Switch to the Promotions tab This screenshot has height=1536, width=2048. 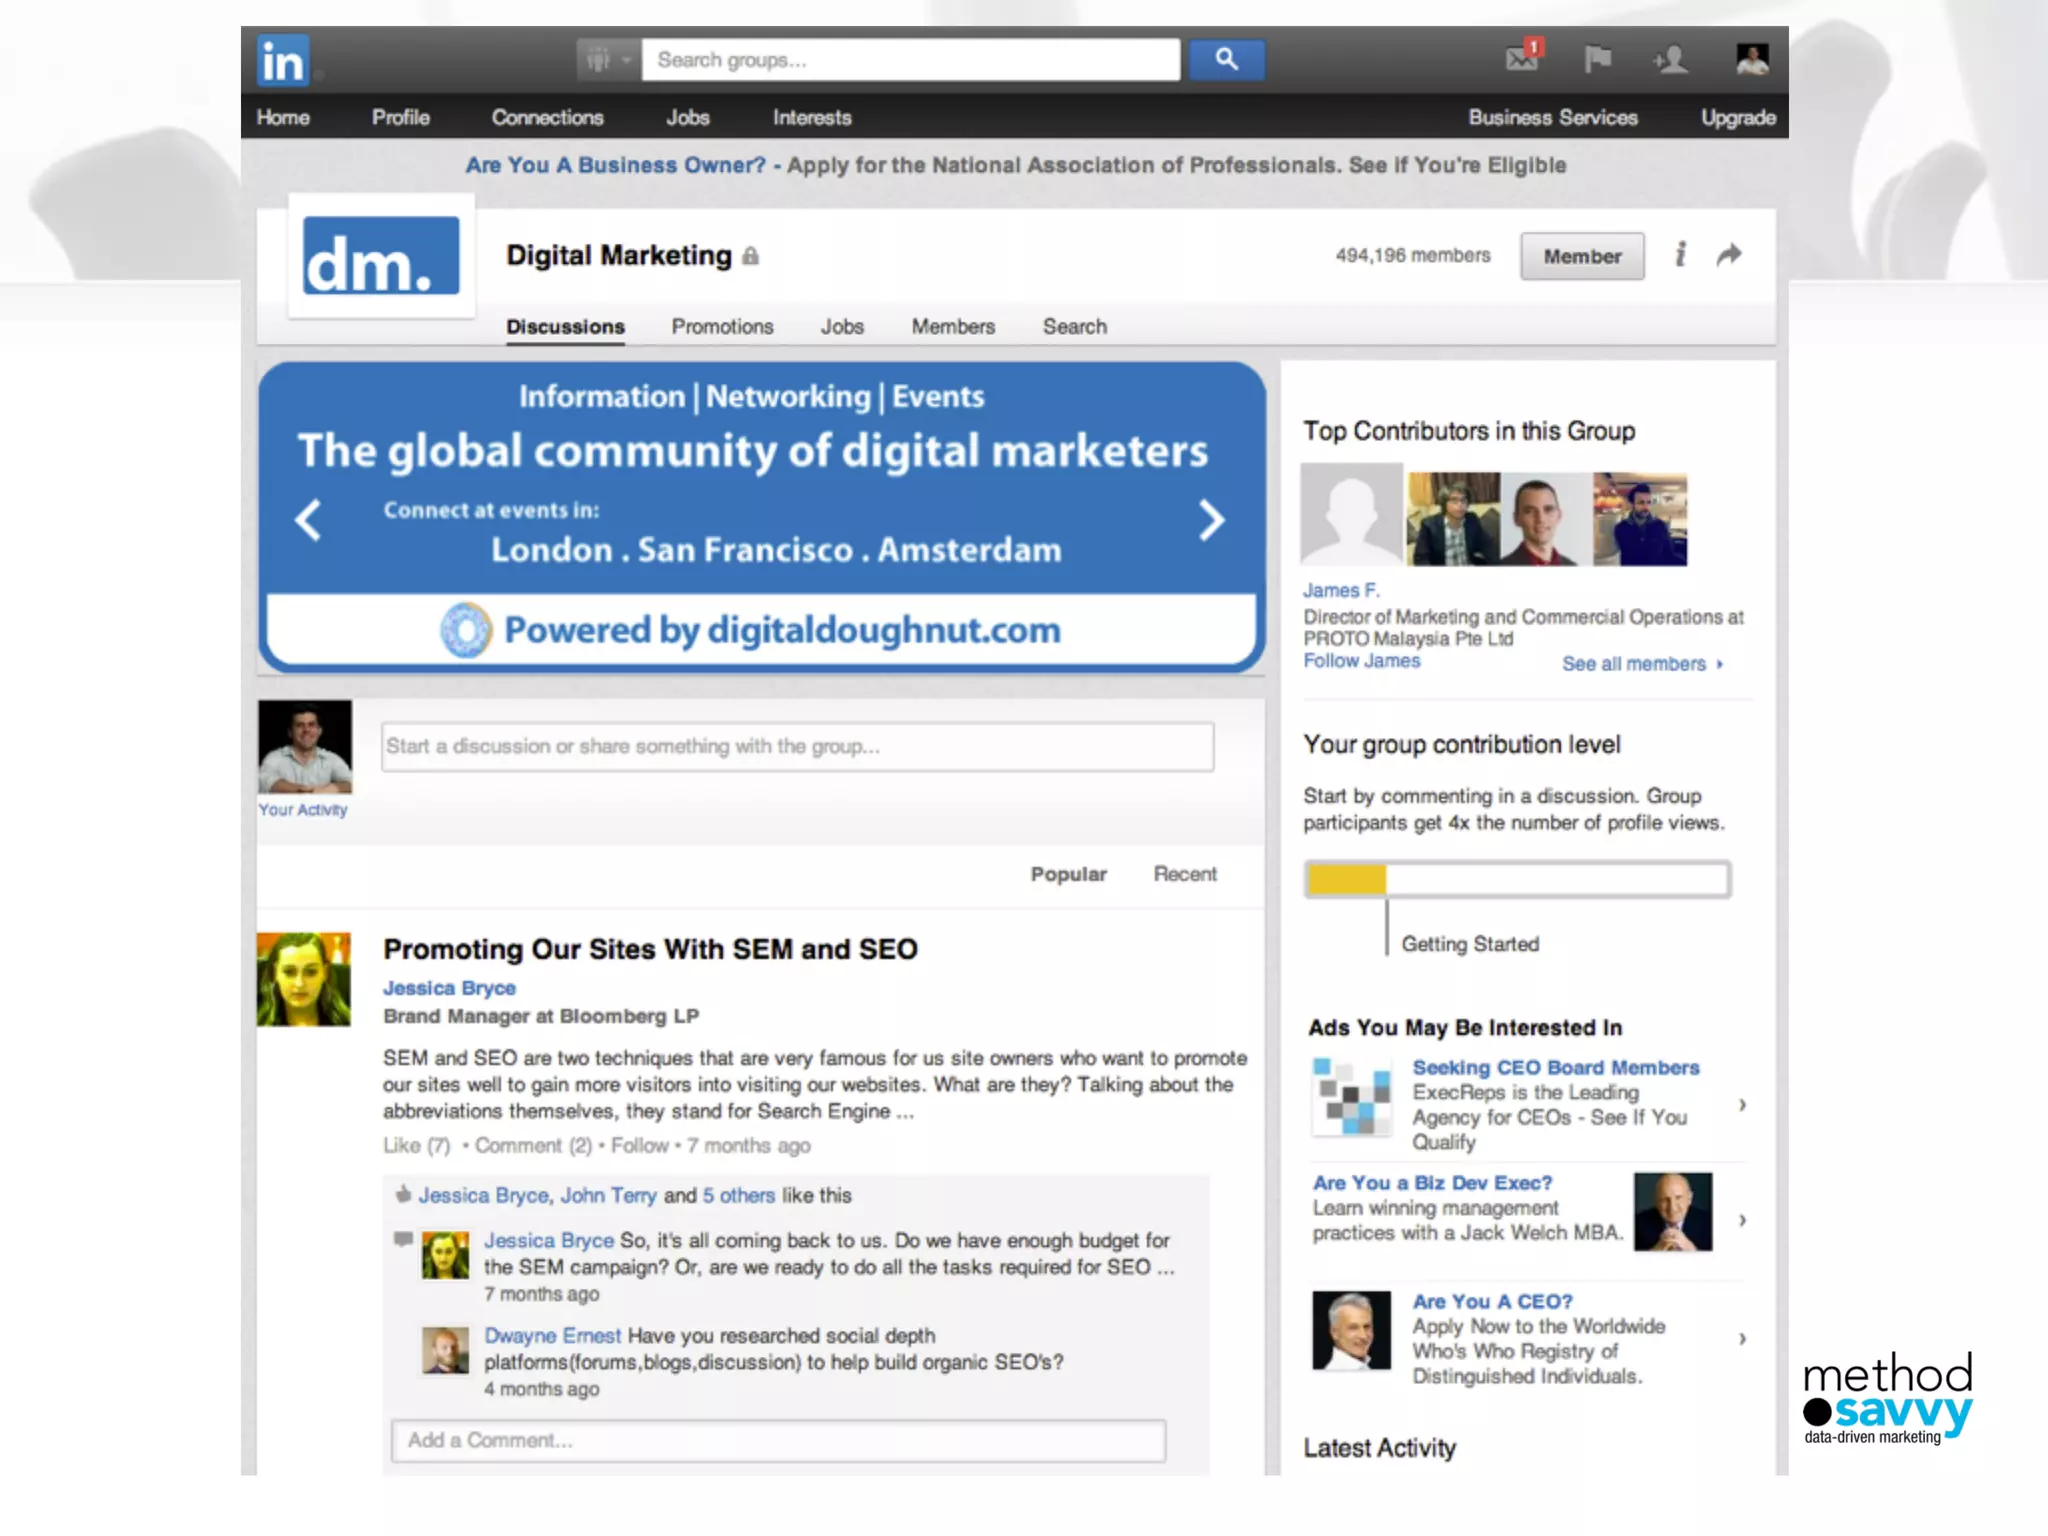pos(722,326)
